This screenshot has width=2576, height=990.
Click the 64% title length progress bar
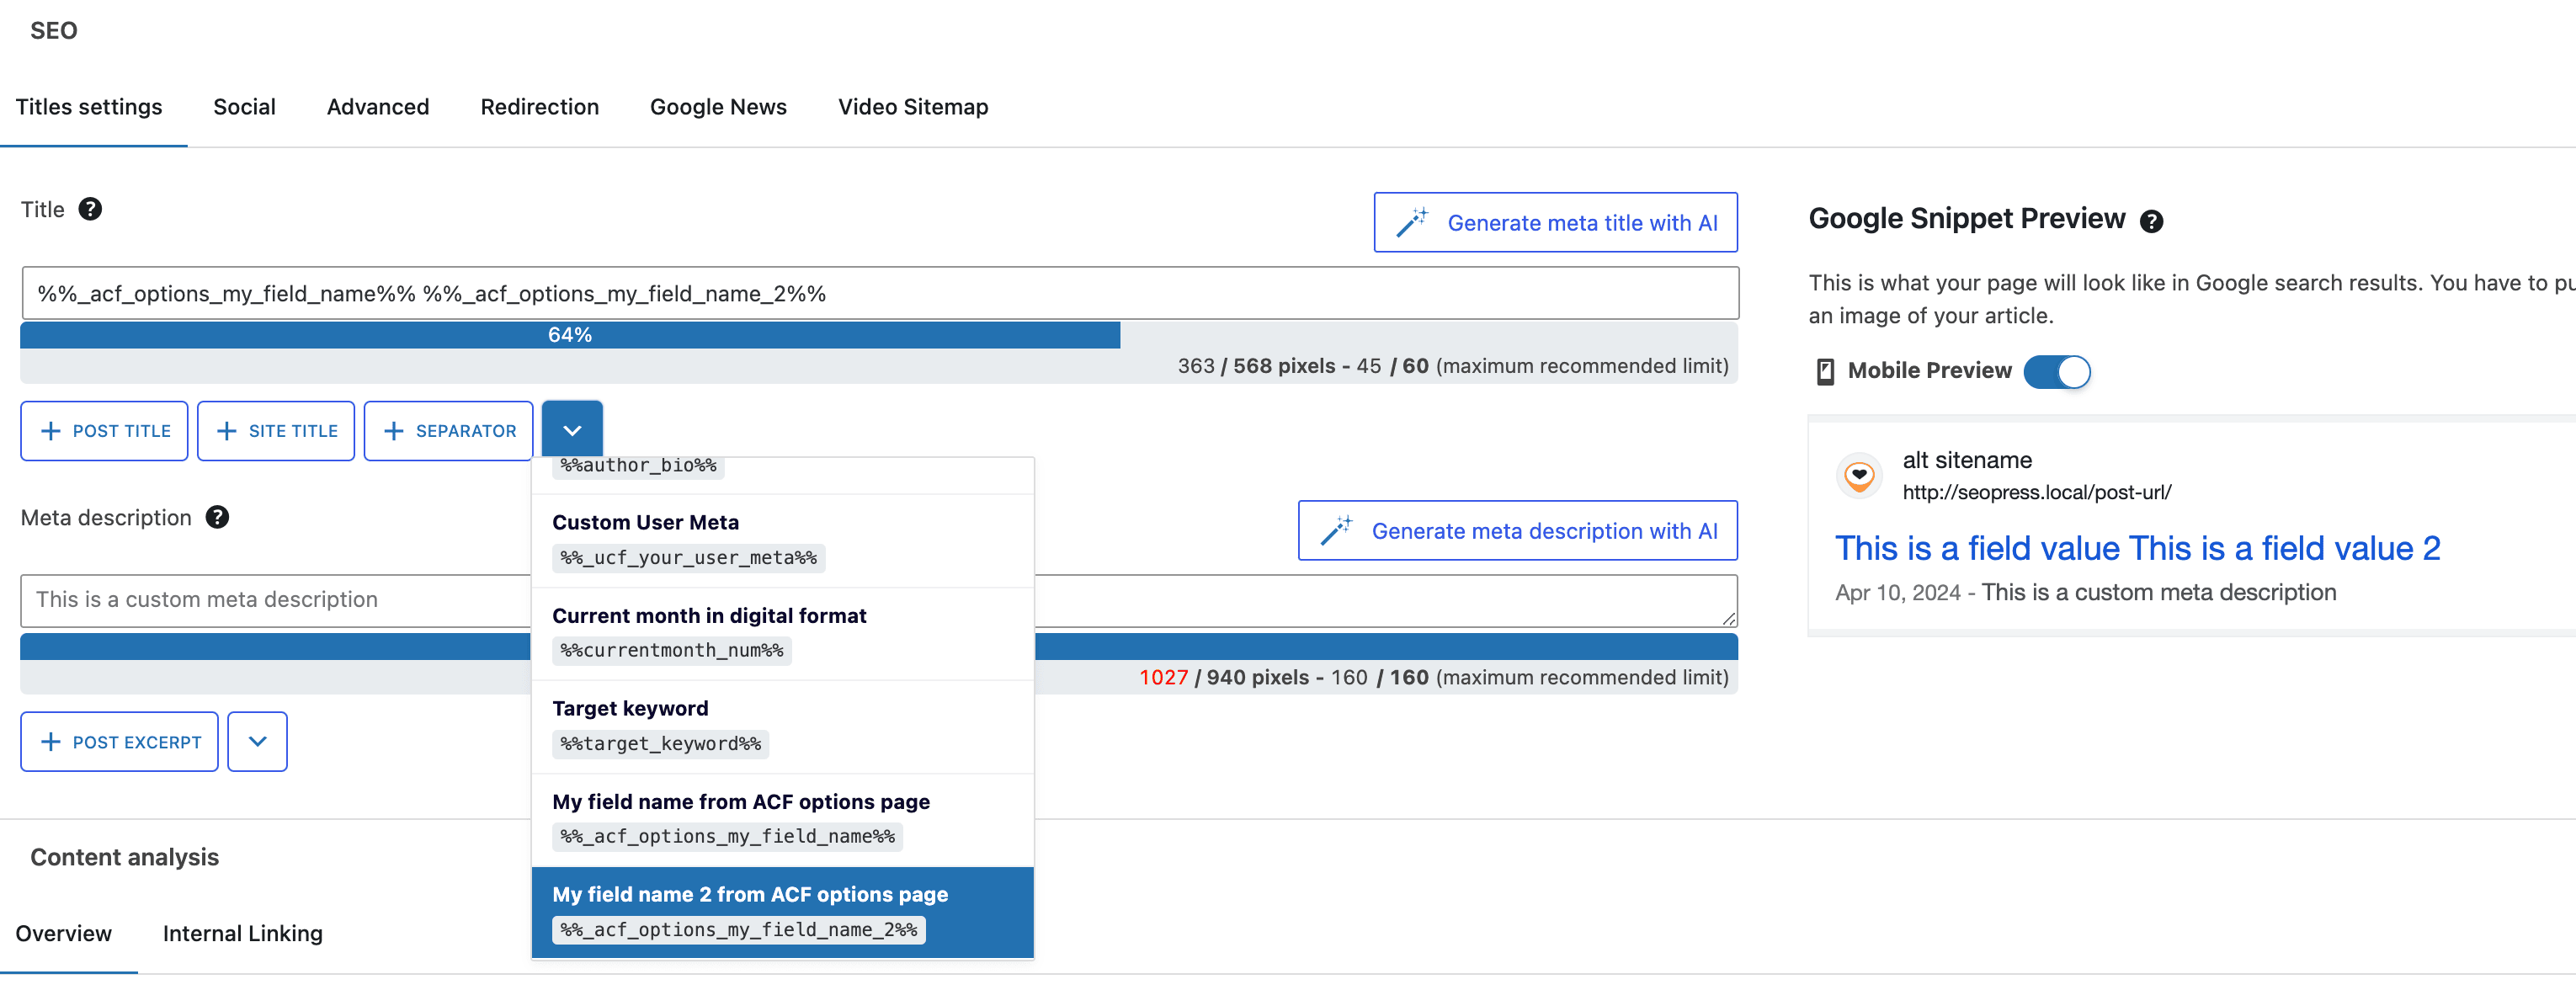570,335
